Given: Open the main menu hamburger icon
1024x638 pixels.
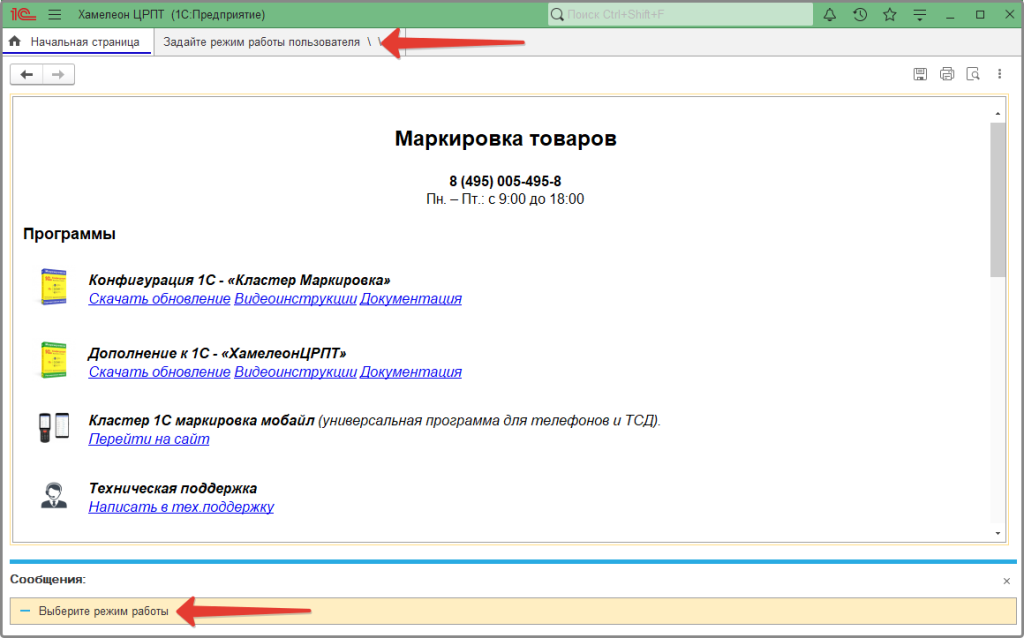Looking at the screenshot, I should (x=54, y=14).
